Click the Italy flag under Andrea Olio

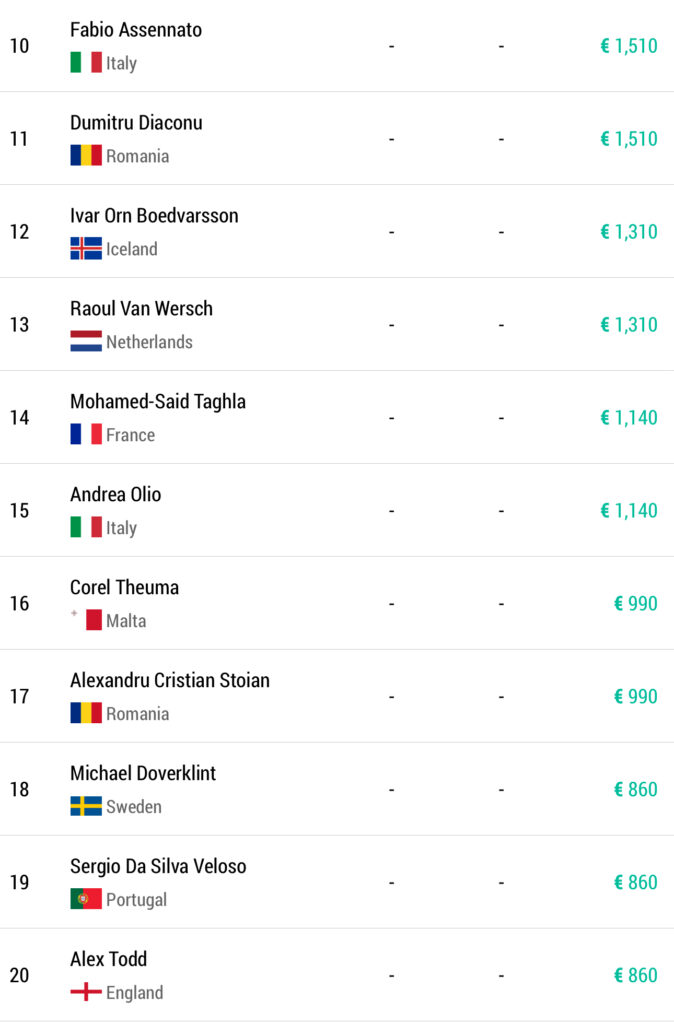pyautogui.click(x=86, y=528)
